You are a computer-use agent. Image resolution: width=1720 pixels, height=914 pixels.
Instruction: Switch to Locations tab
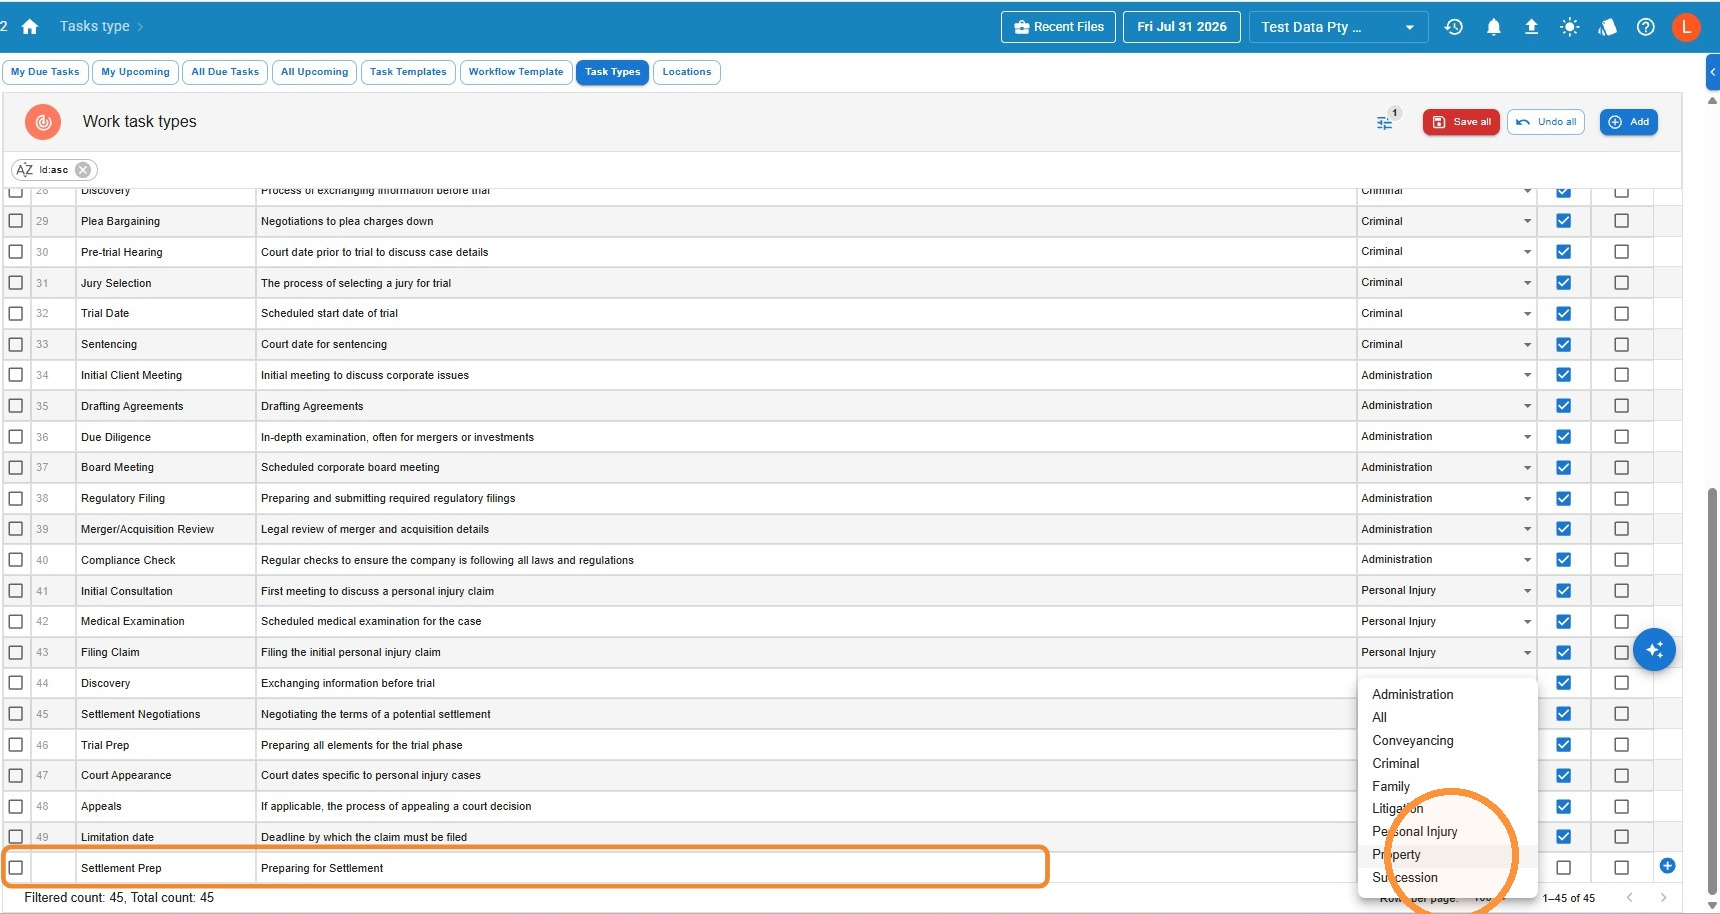687,72
